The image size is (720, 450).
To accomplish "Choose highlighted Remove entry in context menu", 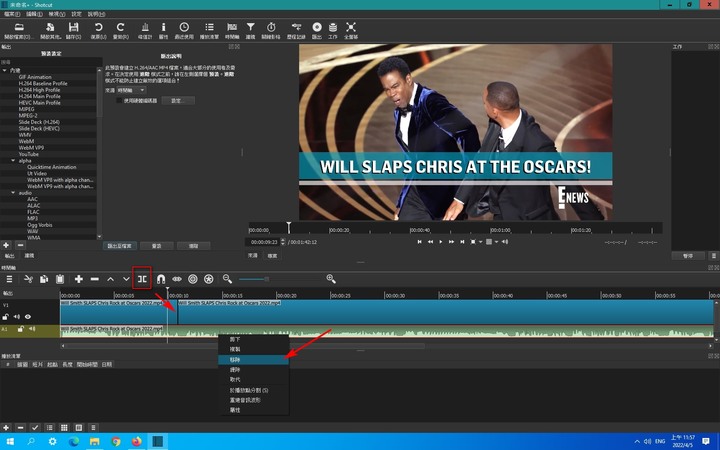I will pos(253,360).
